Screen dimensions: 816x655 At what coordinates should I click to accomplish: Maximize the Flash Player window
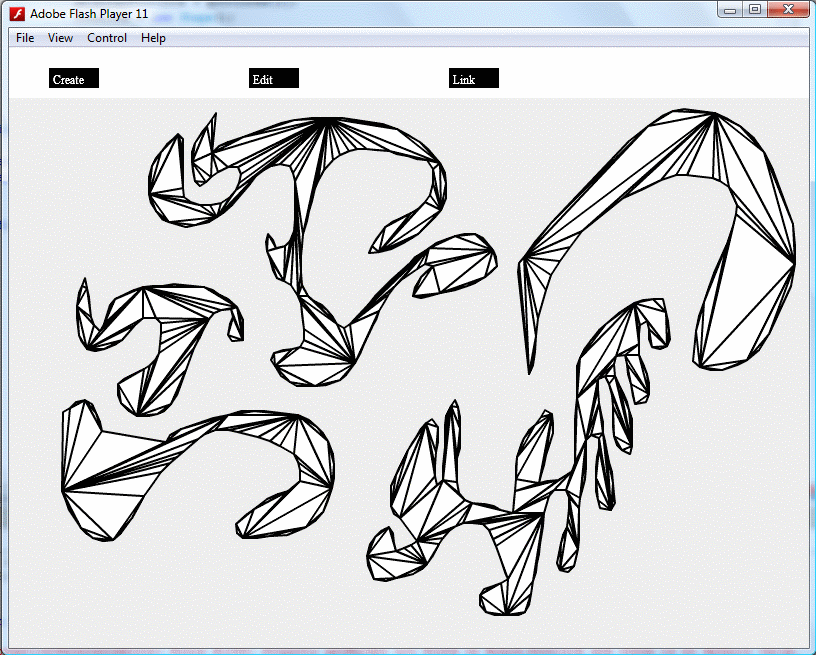pyautogui.click(x=755, y=10)
